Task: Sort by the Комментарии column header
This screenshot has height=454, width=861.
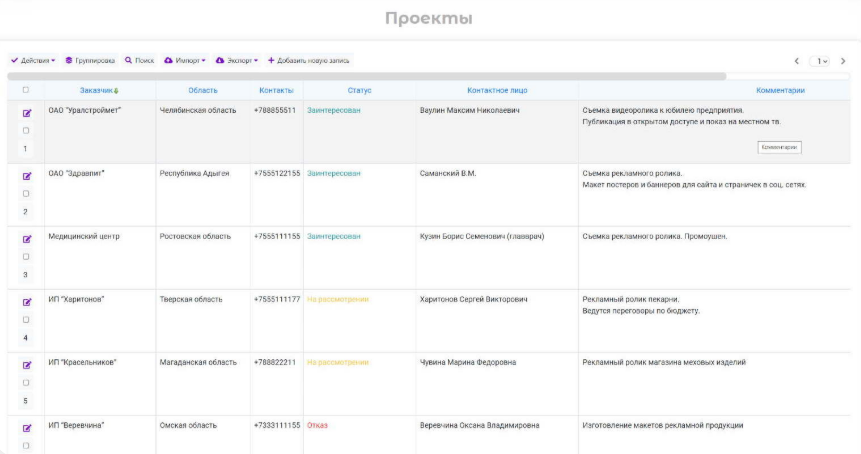Action: (780, 91)
